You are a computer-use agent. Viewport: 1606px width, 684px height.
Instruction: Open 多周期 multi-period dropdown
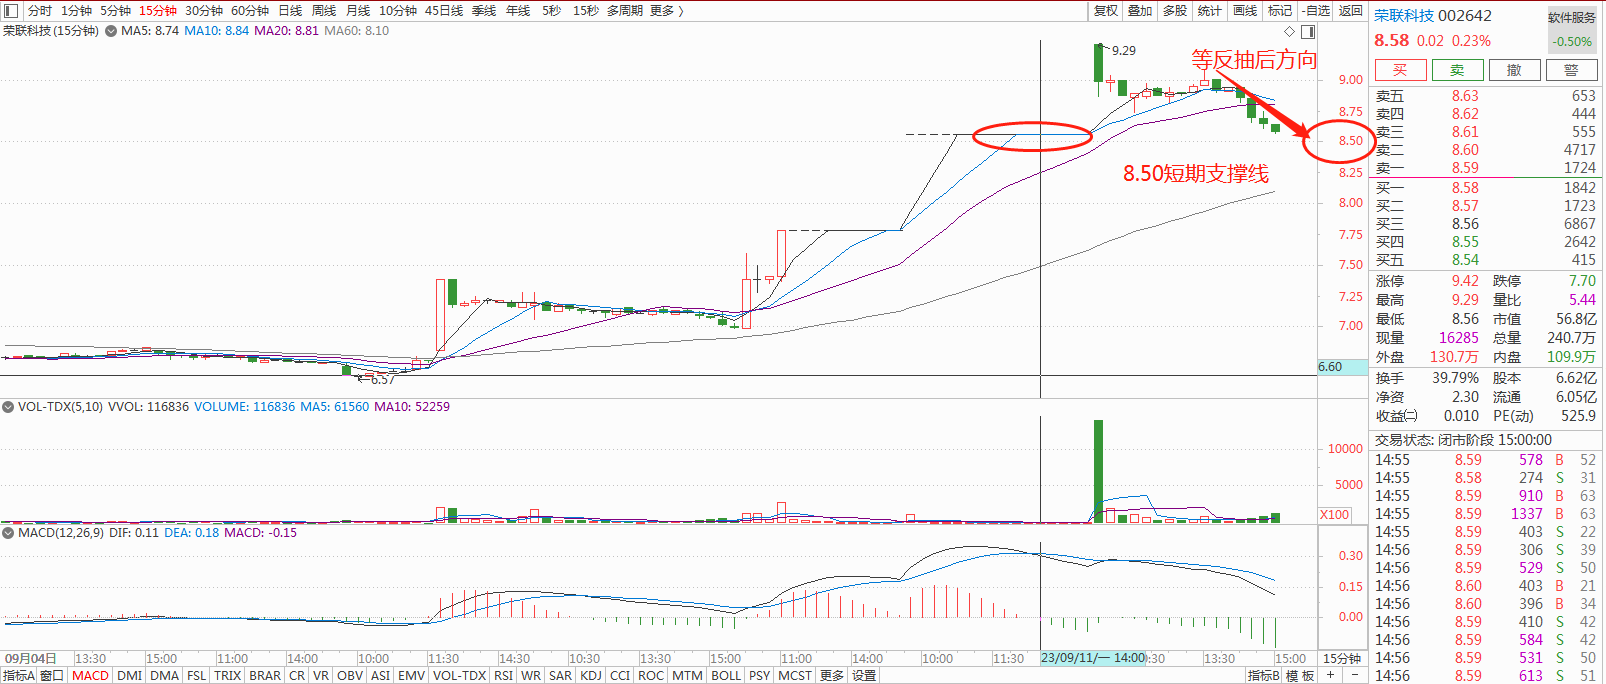tap(624, 10)
